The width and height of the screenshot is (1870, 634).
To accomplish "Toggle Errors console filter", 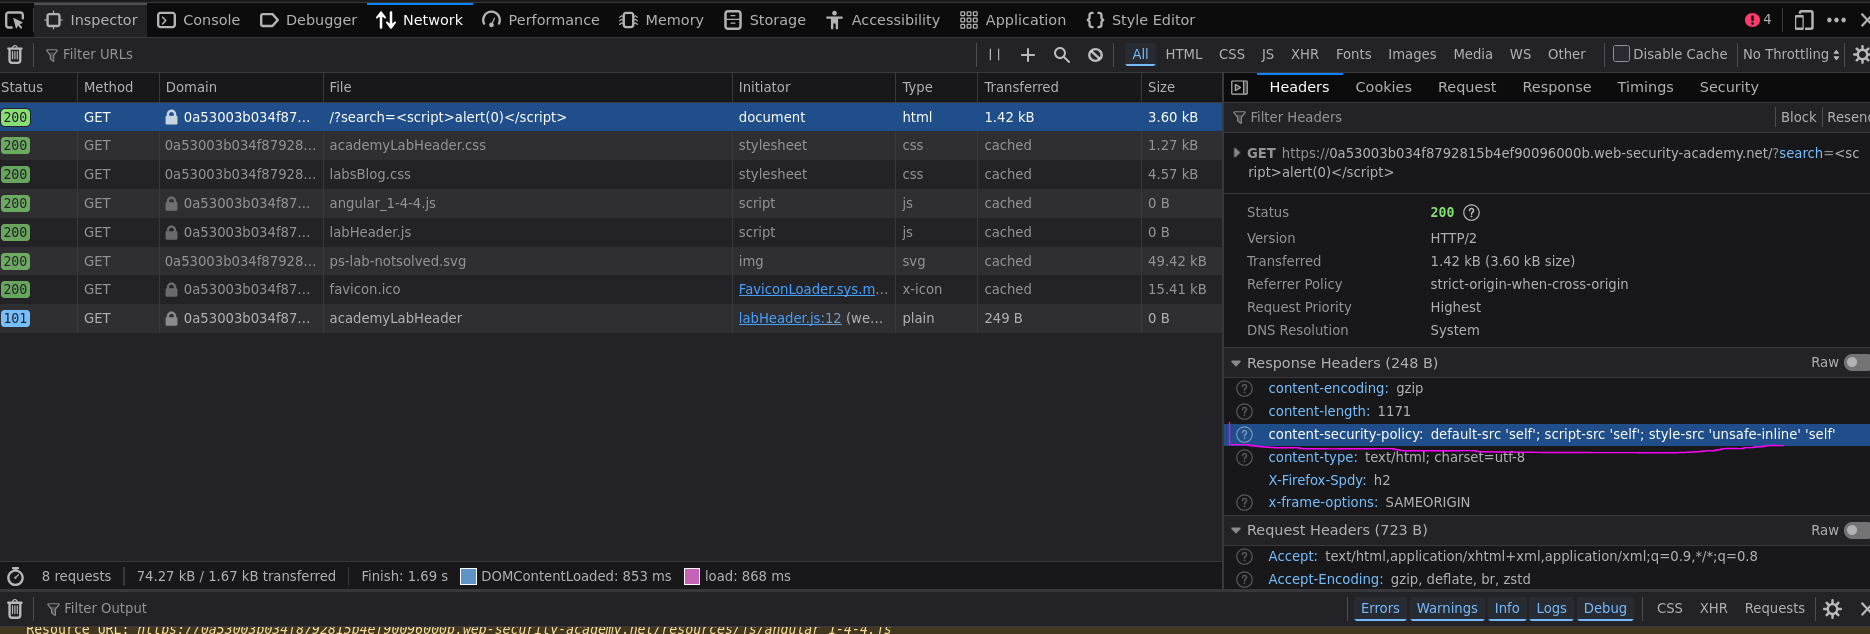I will pos(1380,608).
